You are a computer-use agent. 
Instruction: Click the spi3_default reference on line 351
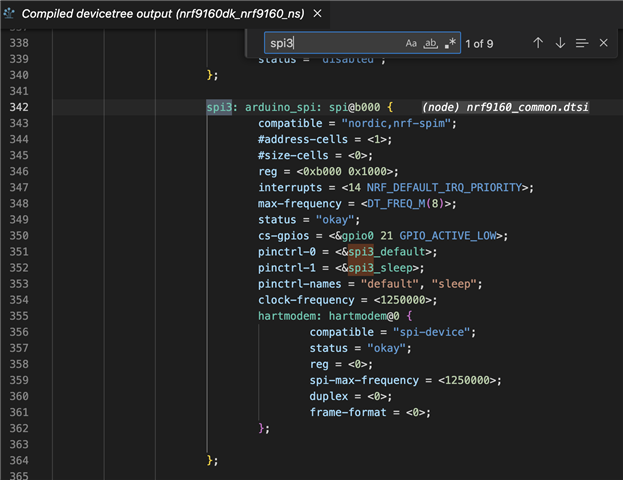click(387, 252)
